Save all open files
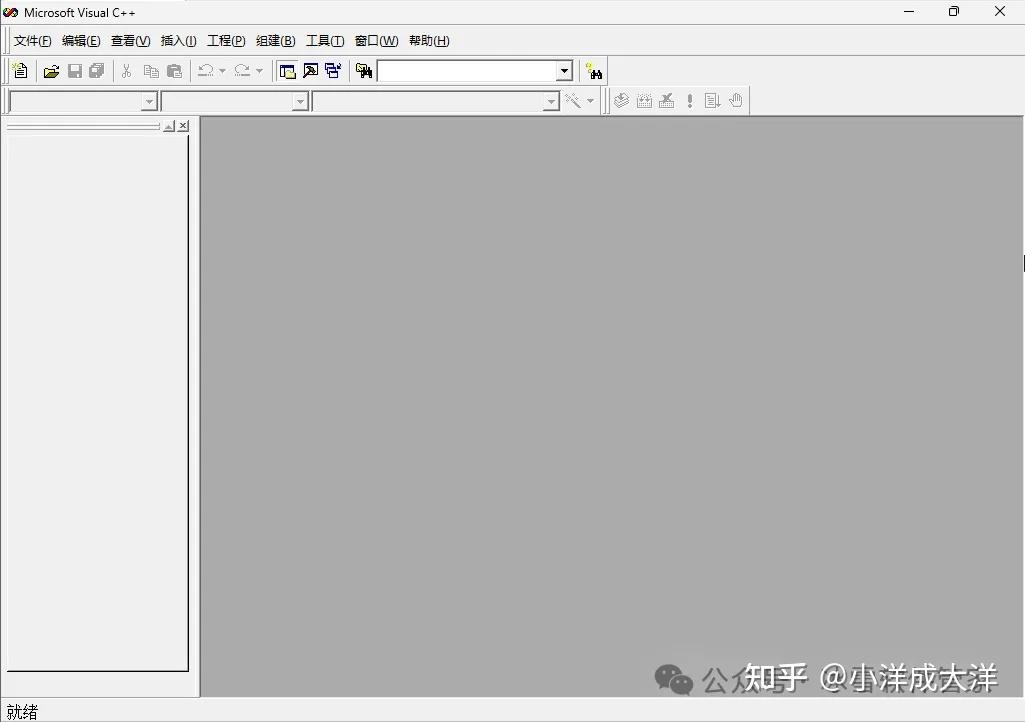Screen dimensions: 1025x722 point(96,70)
